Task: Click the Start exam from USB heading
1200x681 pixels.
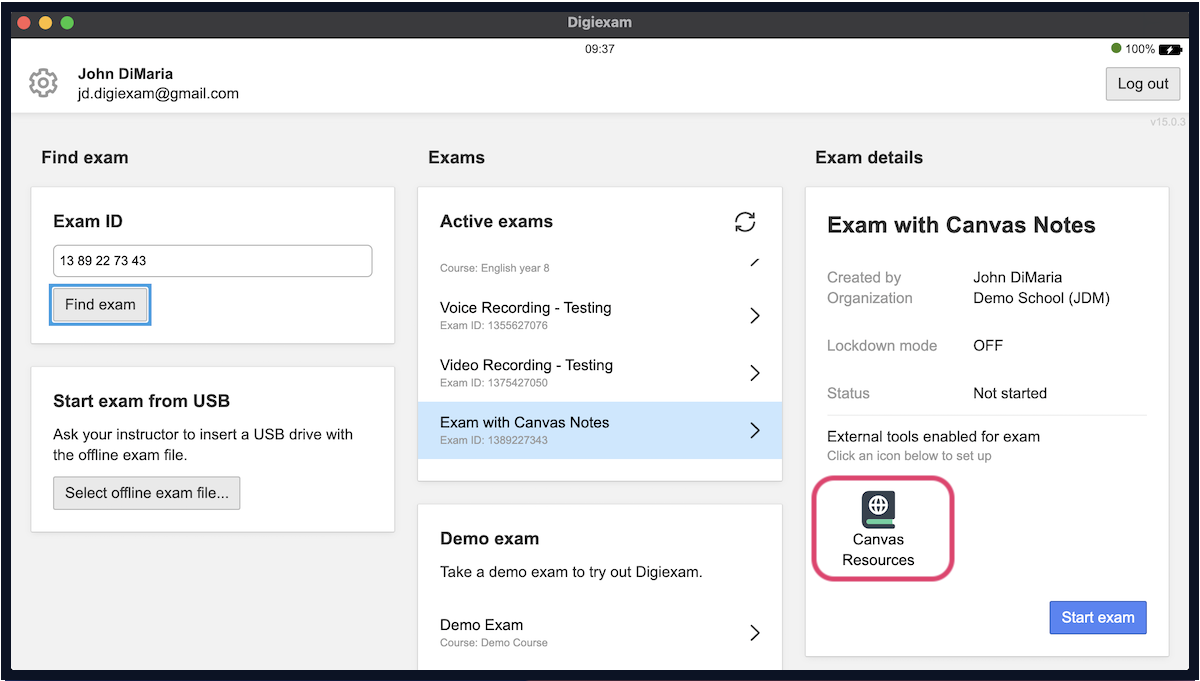Action: pos(141,401)
